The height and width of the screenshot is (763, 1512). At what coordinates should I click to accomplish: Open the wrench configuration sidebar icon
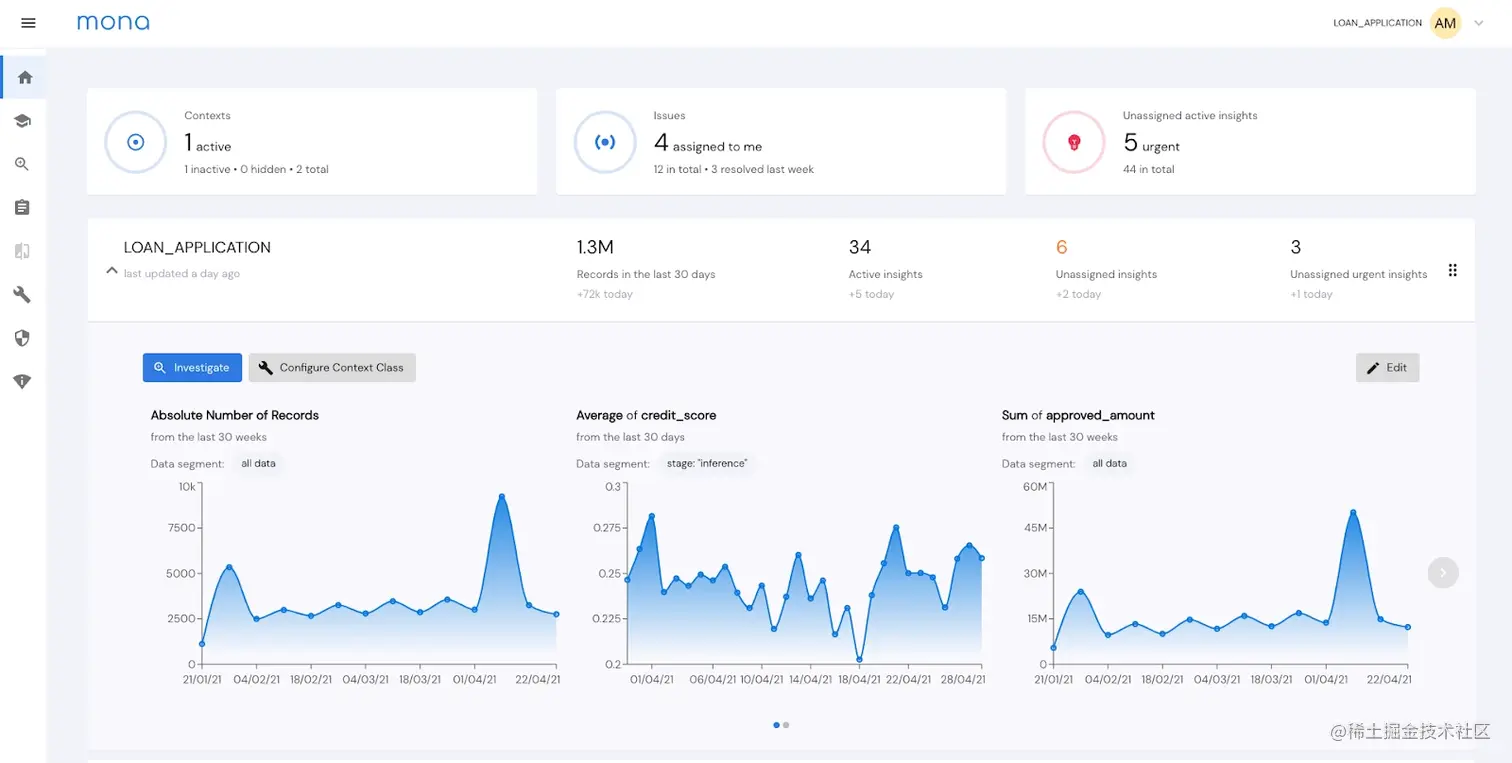pyautogui.click(x=22, y=294)
